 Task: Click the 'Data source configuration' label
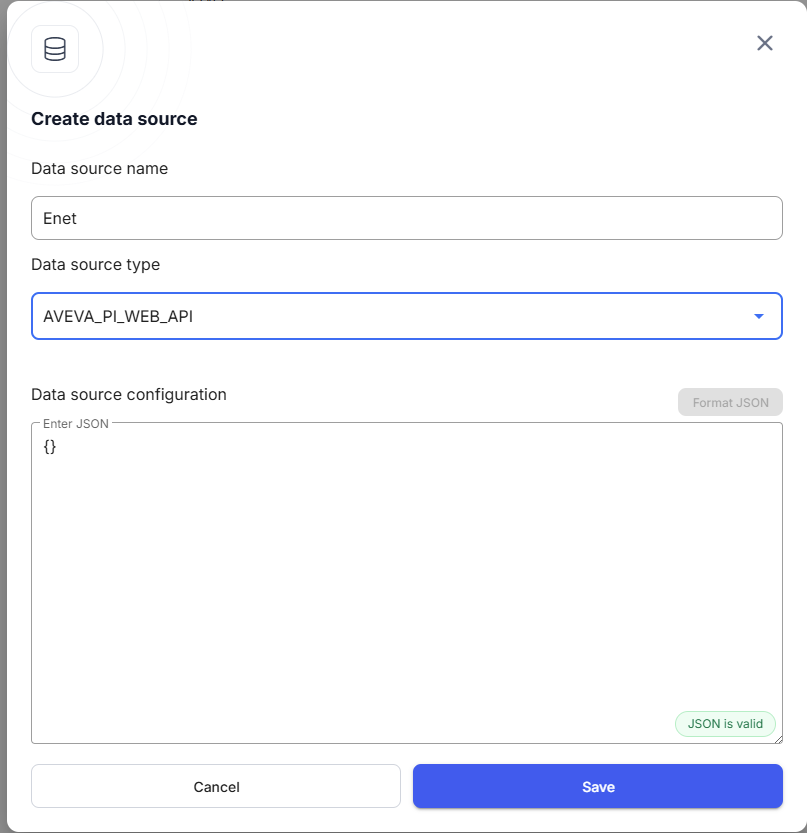129,395
